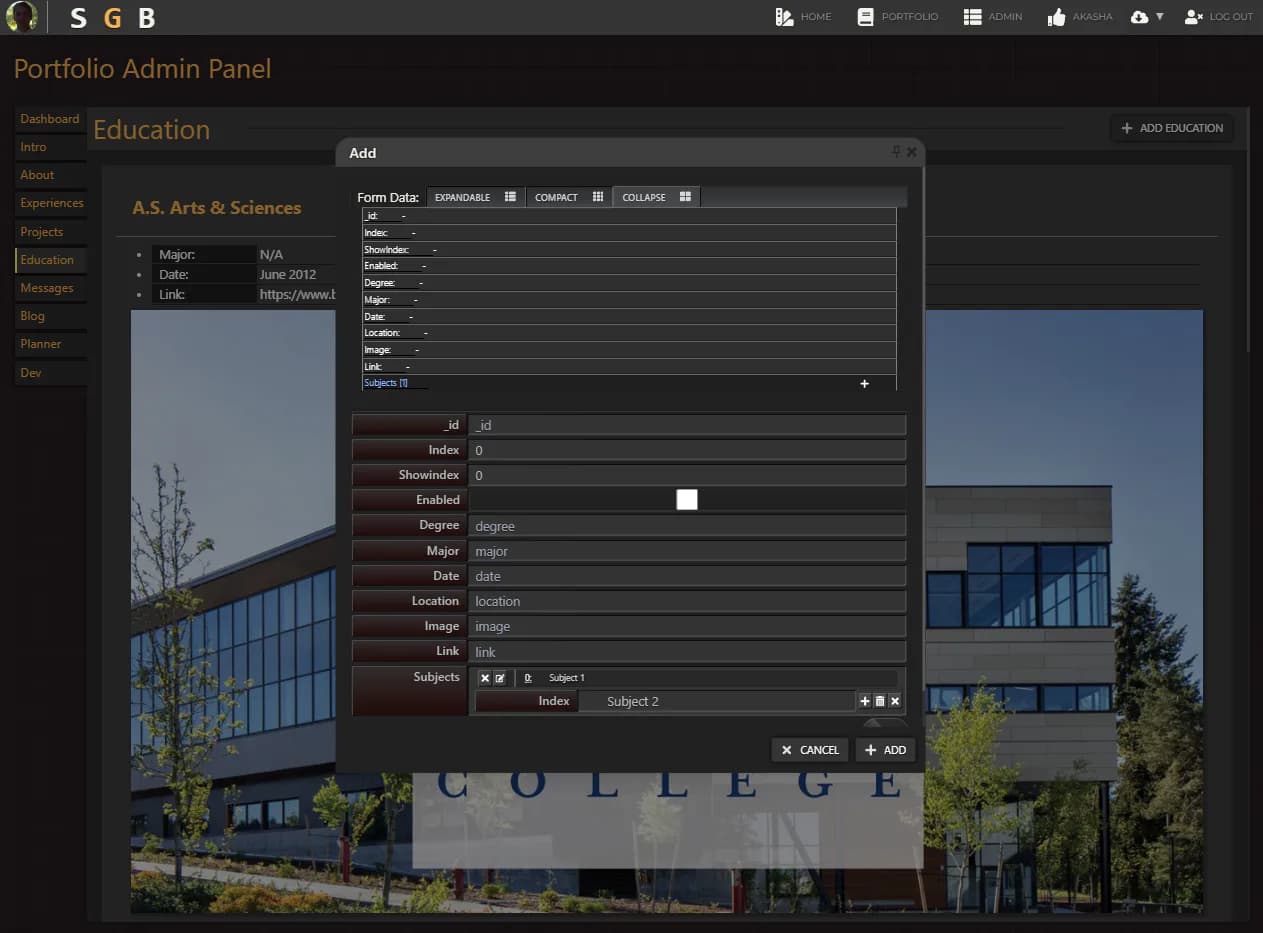This screenshot has width=1263, height=933.
Task: Open the Home page from top bar
Action: tap(803, 17)
